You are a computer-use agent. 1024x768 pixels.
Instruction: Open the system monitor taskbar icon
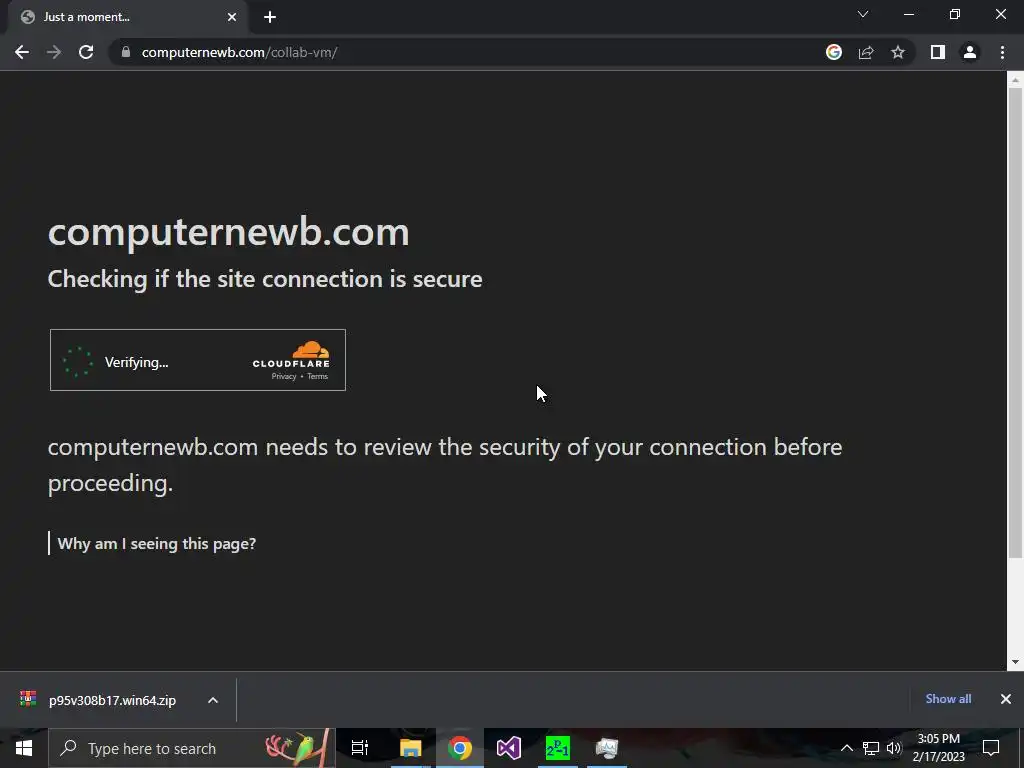[607, 748]
